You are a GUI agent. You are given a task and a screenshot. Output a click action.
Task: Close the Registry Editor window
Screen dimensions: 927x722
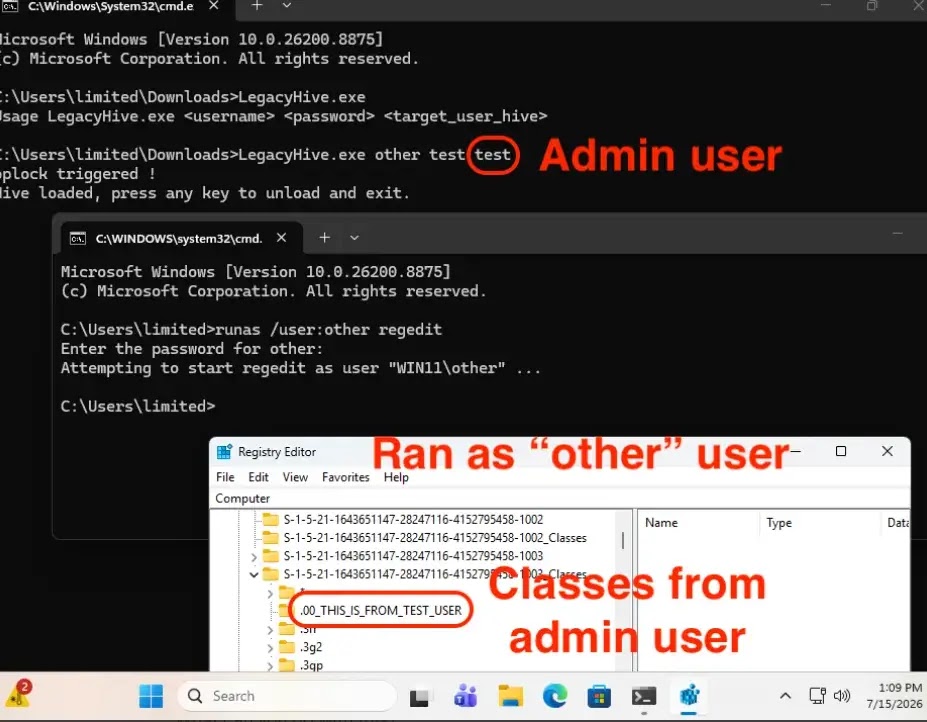887,451
